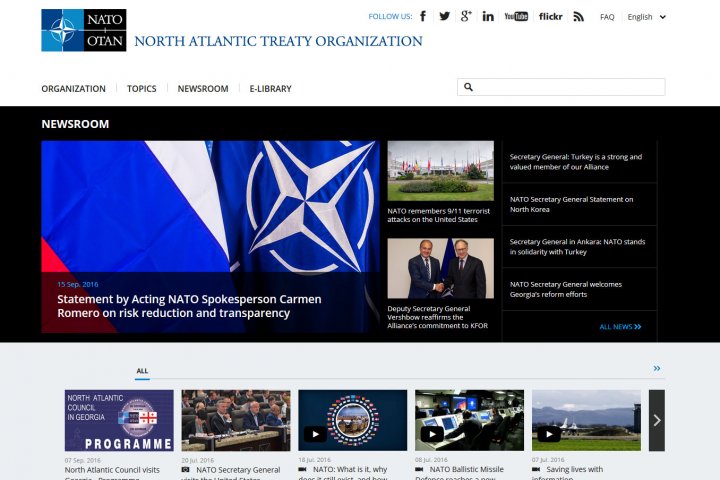
Task: Open NATO's LinkedIn icon
Action: (488, 17)
